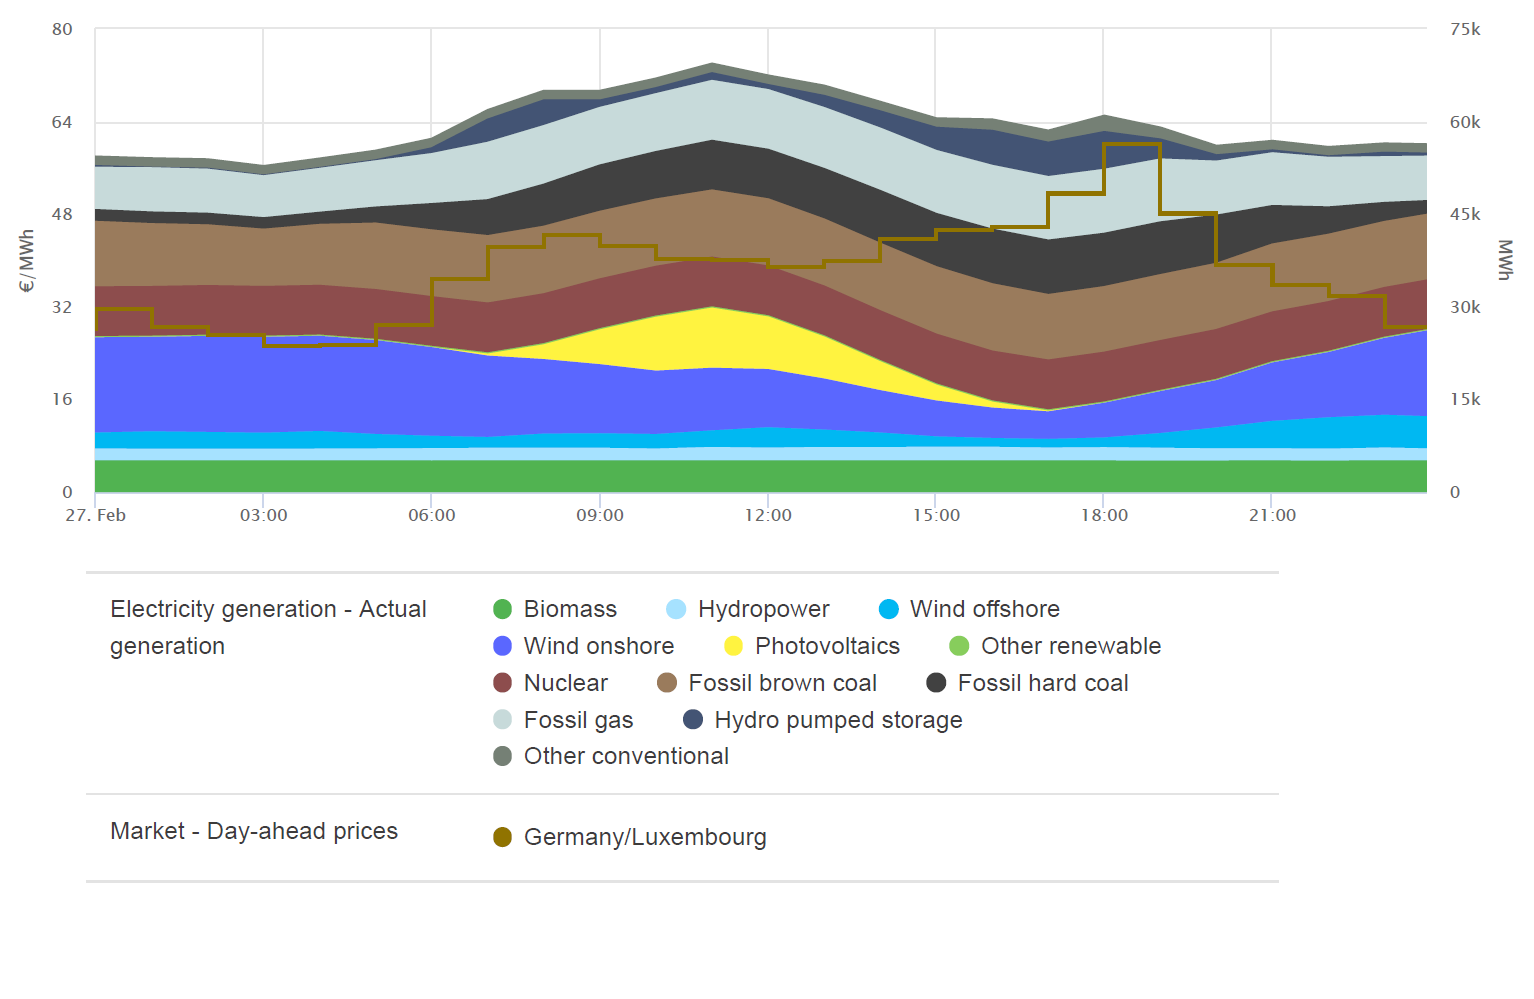The height and width of the screenshot is (999, 1534).
Task: Click the Photovoltaics legend label text
Action: tap(827, 646)
